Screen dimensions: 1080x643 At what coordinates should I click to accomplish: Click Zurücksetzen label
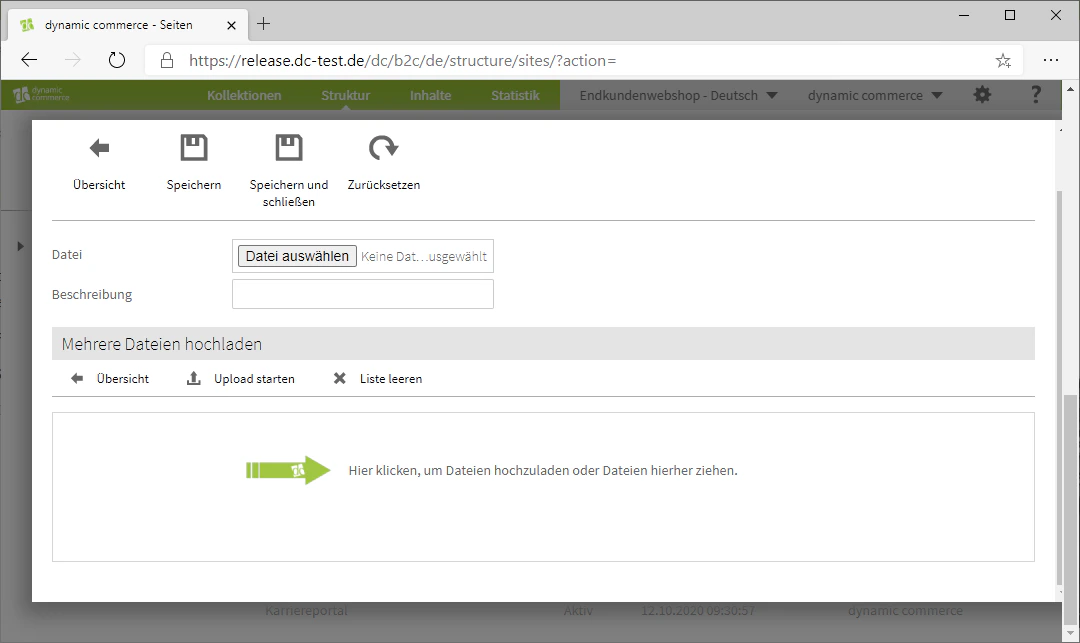(x=384, y=185)
